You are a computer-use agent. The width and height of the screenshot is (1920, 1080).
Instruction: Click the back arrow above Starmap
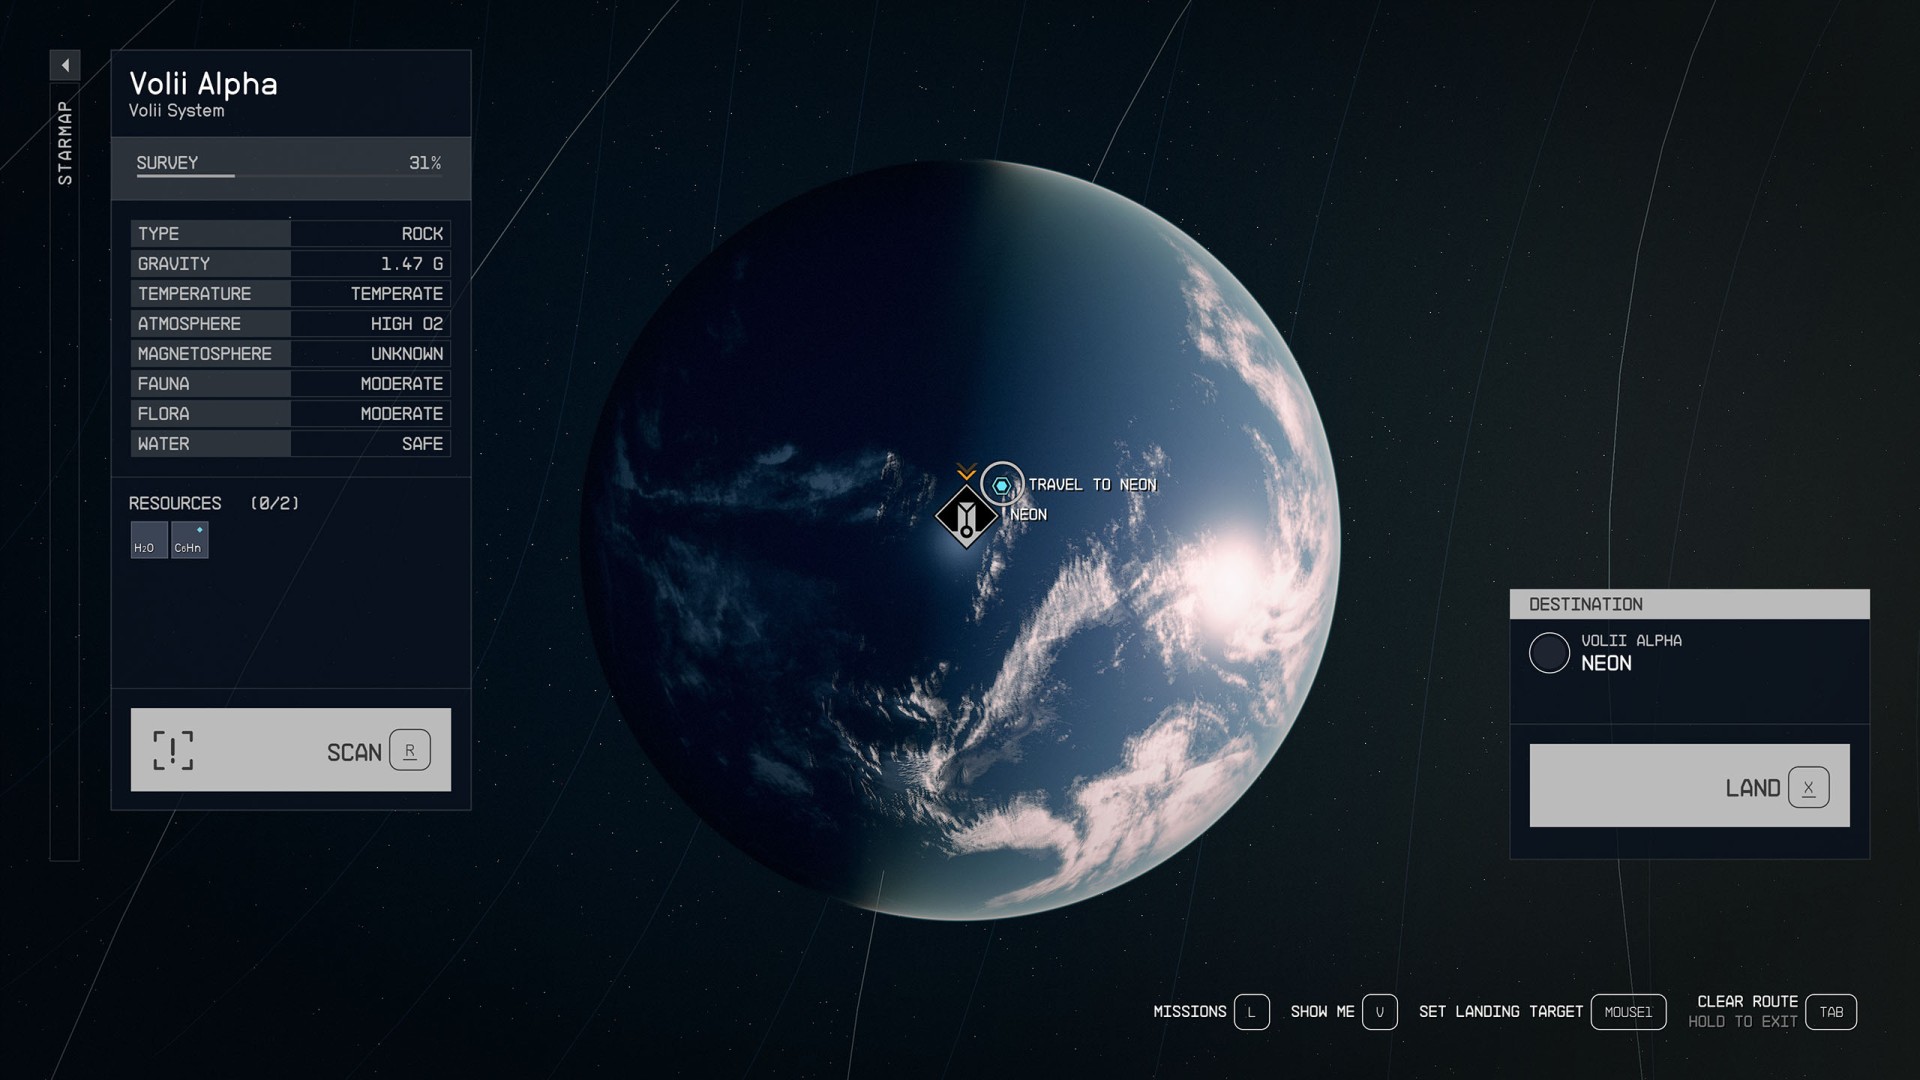pyautogui.click(x=65, y=65)
